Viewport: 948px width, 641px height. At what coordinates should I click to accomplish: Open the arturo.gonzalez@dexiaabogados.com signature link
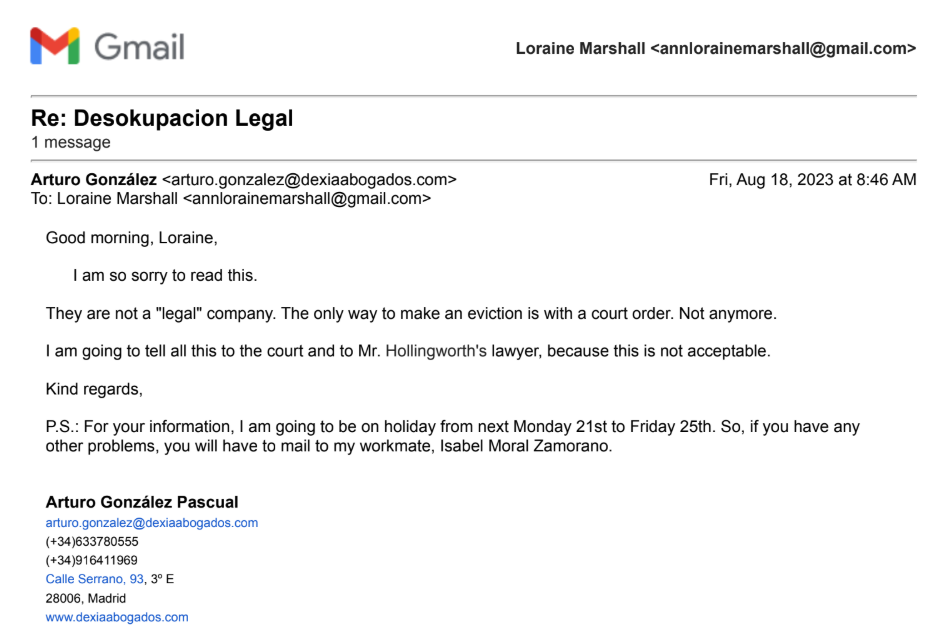pos(152,523)
